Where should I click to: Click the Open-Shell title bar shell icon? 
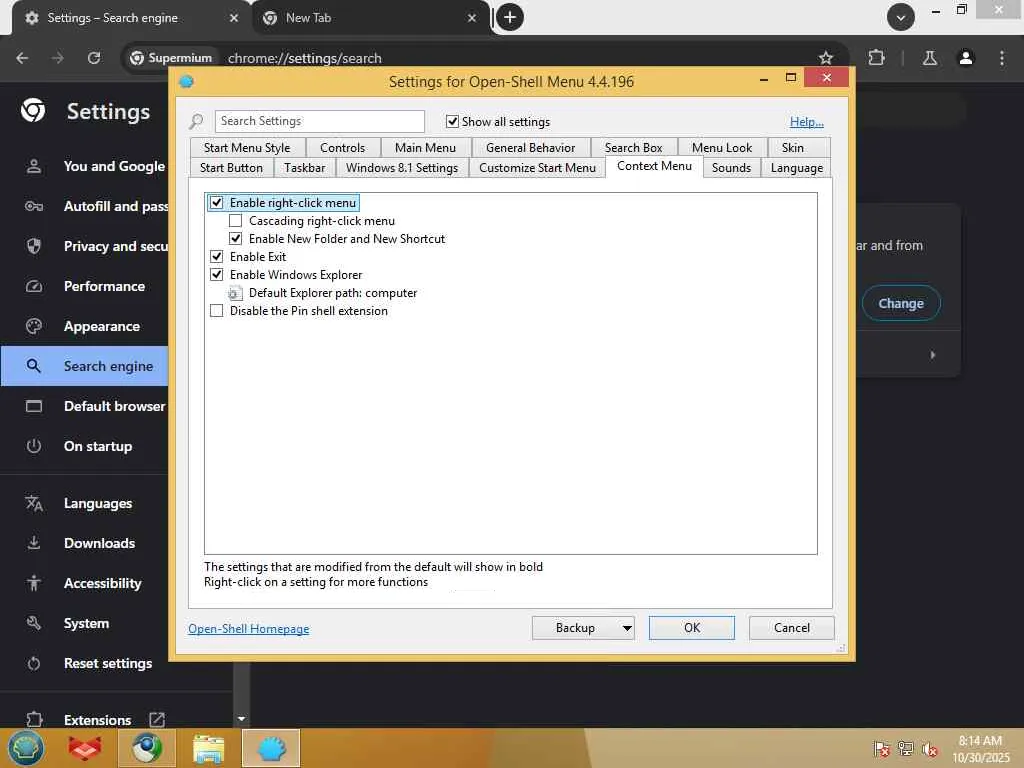click(187, 82)
